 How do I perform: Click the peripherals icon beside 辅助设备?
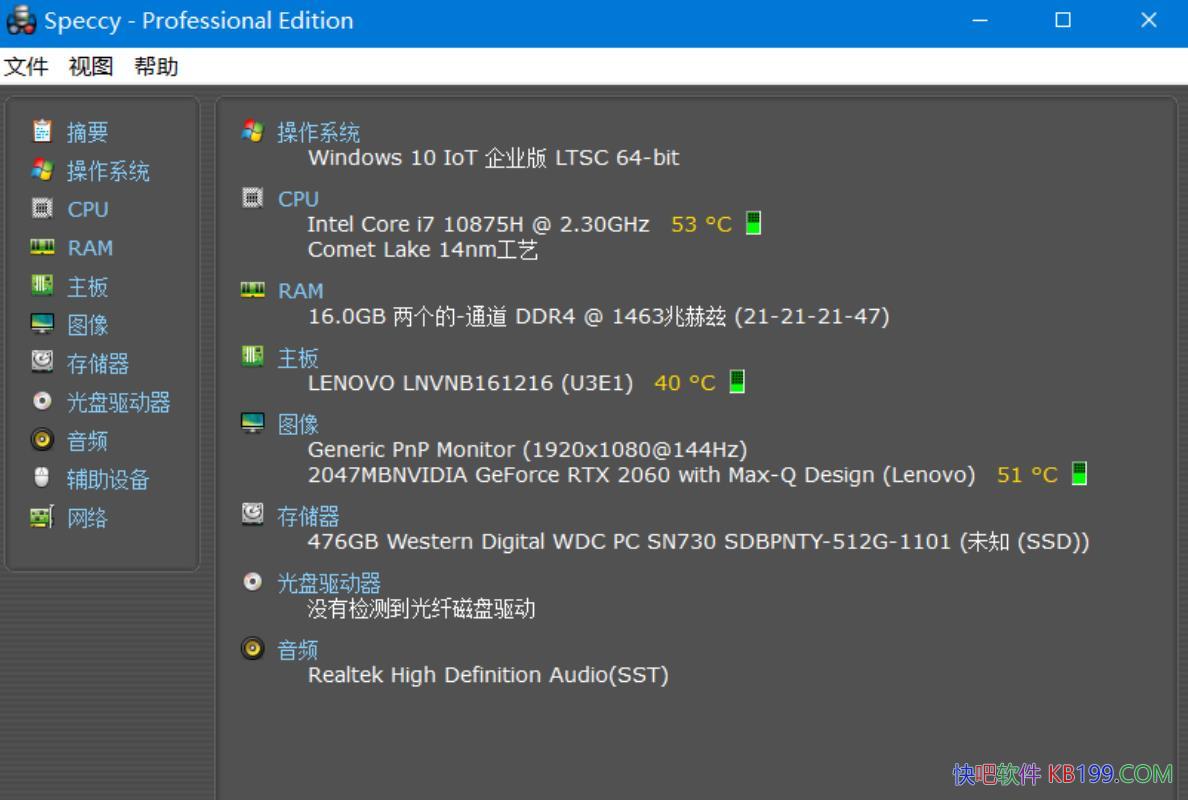(x=43, y=478)
